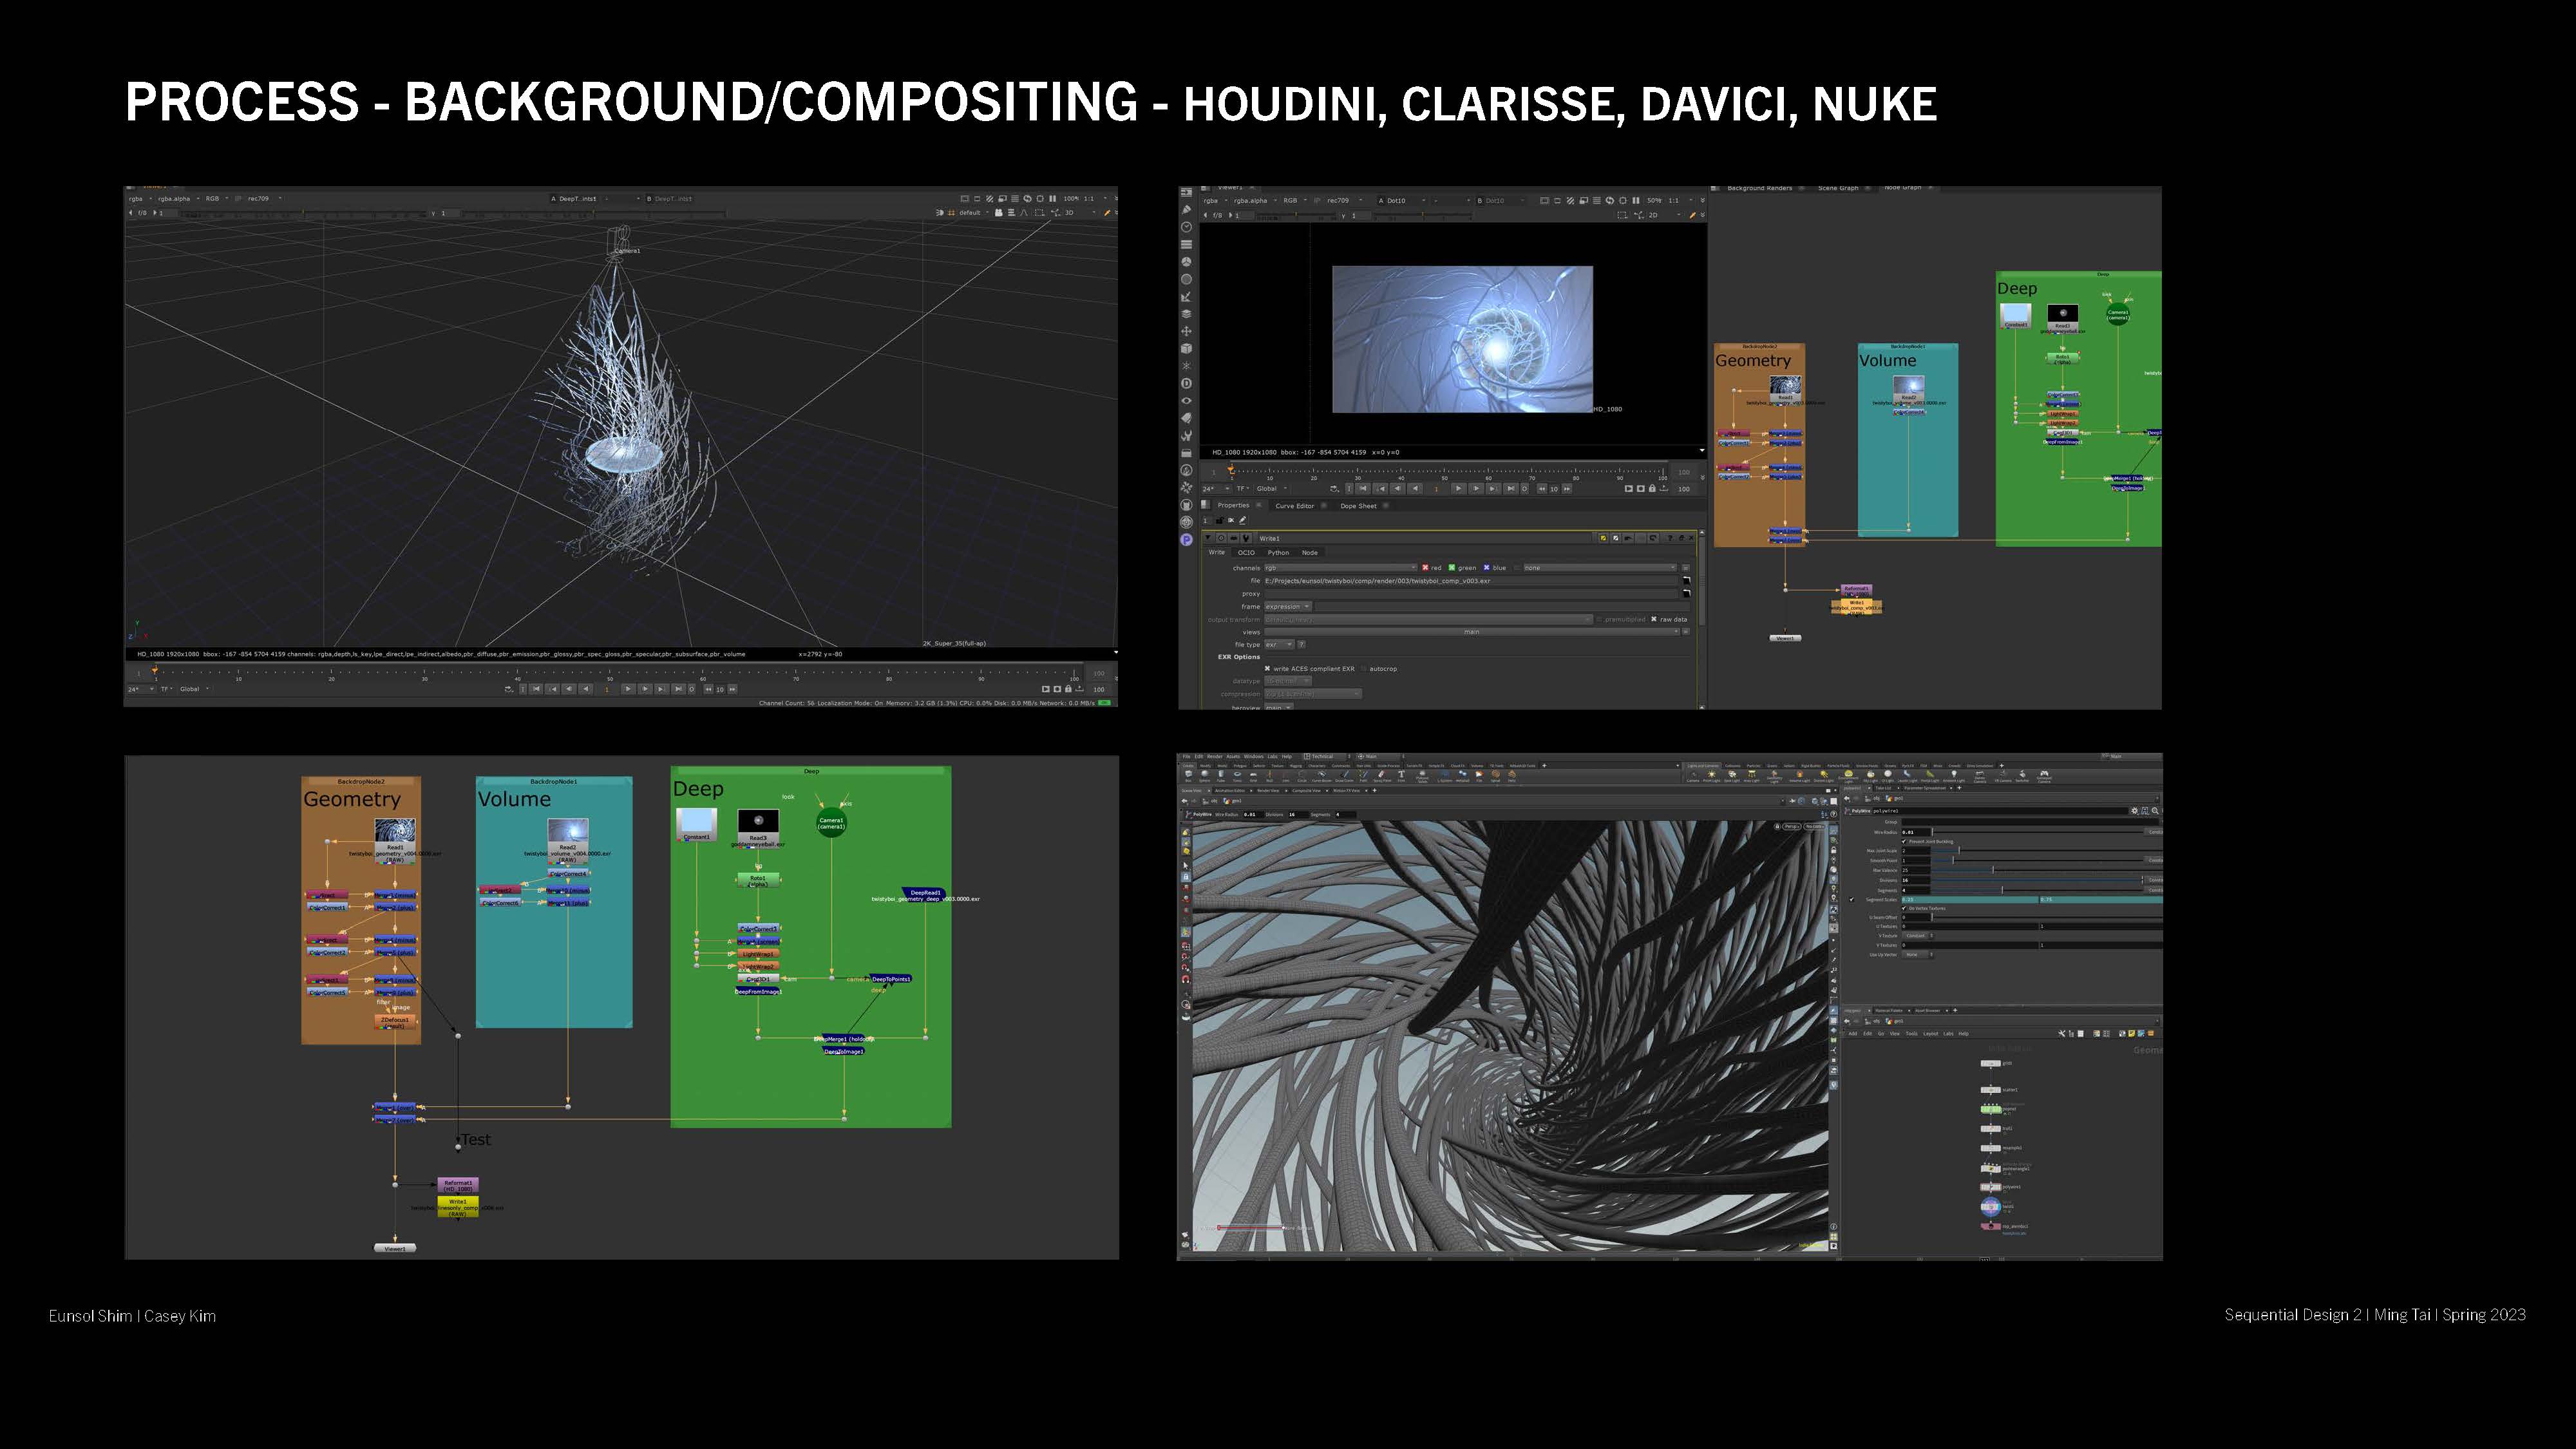
Task: Open the channels rgb dropdown
Action: [x=1340, y=568]
